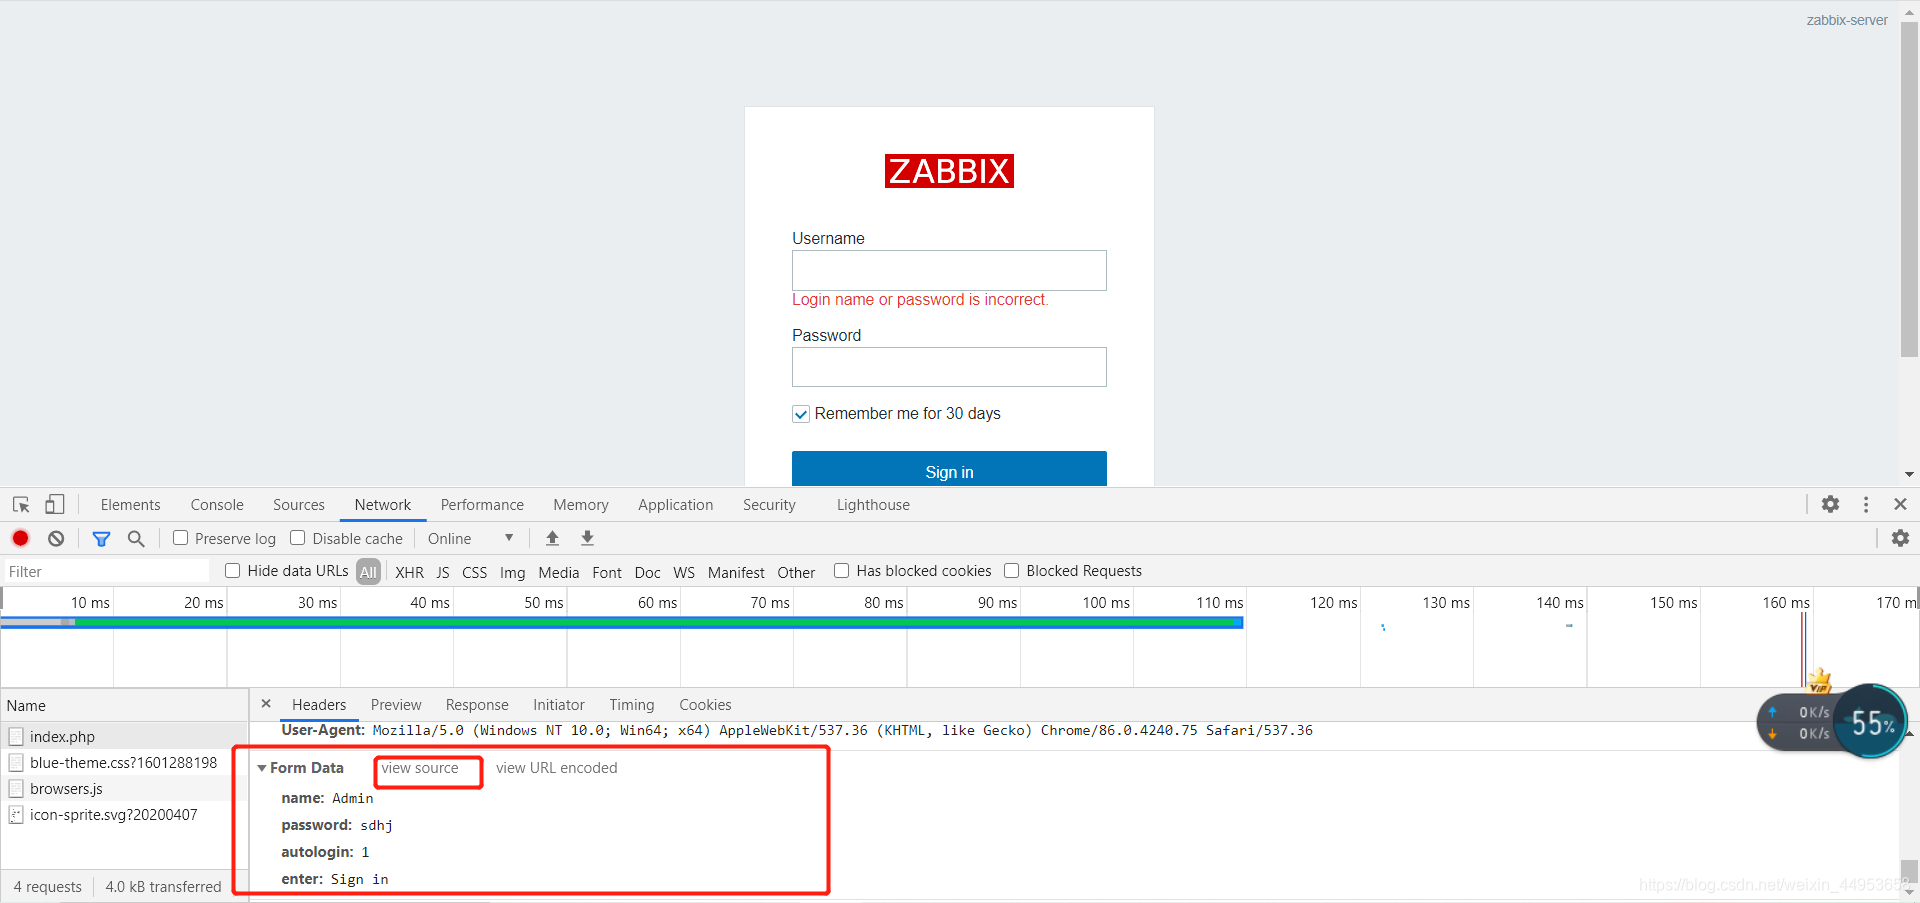Clear the network log
Image resolution: width=1920 pixels, height=903 pixels.
pos(56,538)
